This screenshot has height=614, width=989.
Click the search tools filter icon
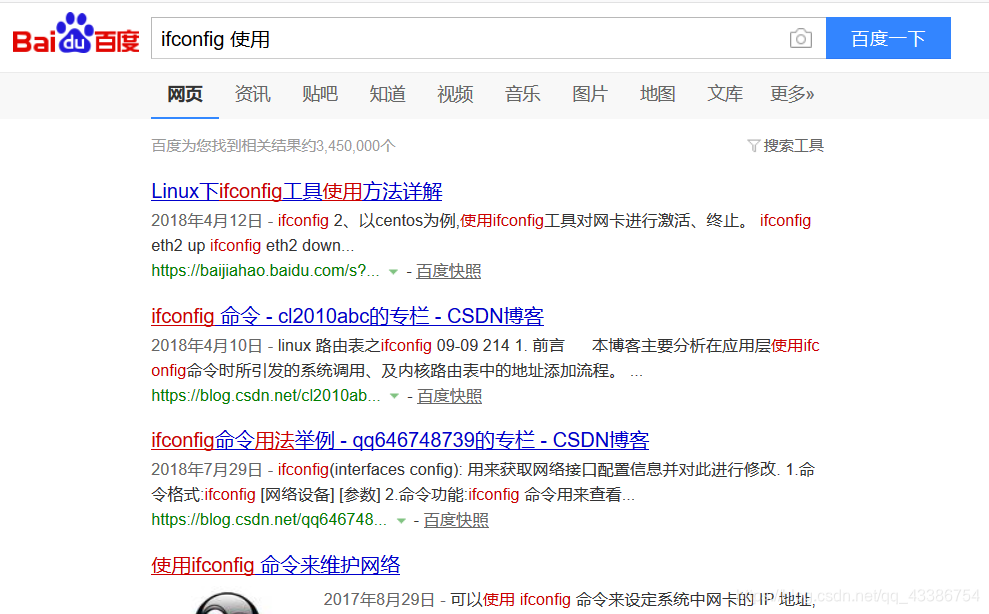pyautogui.click(x=753, y=146)
